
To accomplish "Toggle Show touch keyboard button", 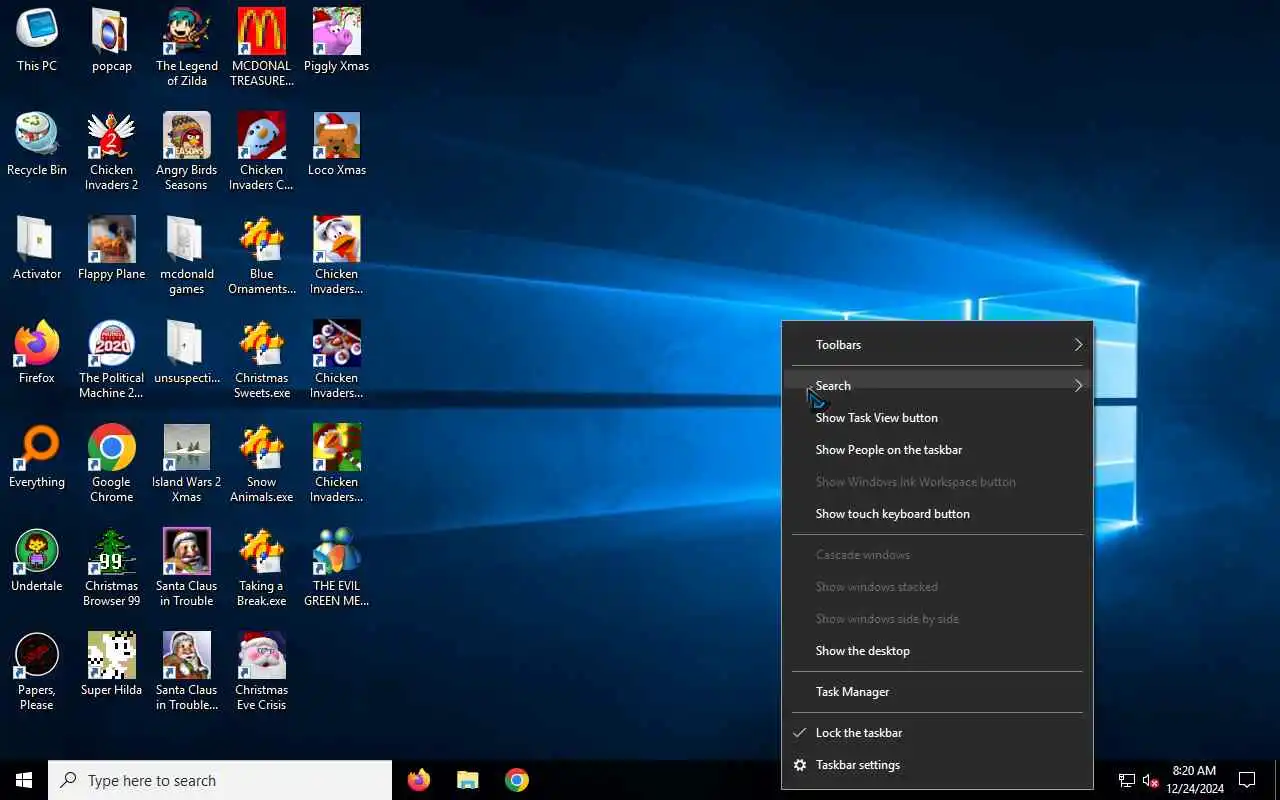I will point(937,514).
